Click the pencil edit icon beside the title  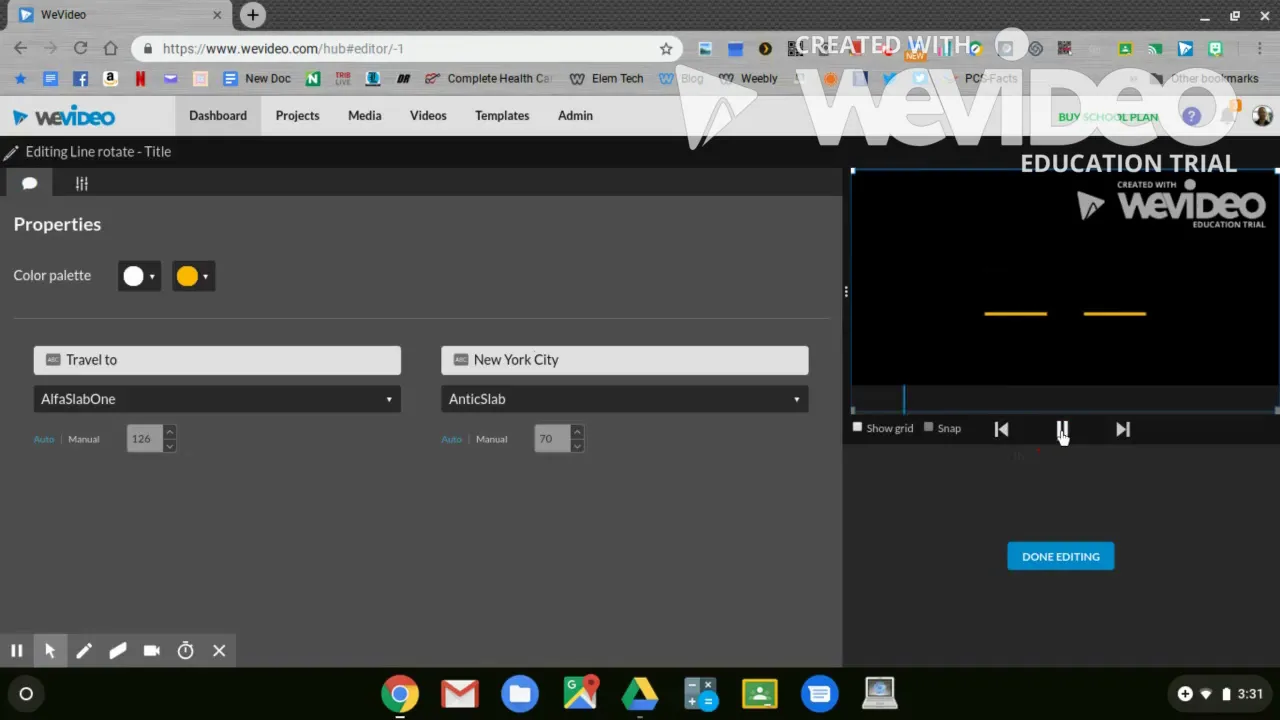tap(11, 152)
